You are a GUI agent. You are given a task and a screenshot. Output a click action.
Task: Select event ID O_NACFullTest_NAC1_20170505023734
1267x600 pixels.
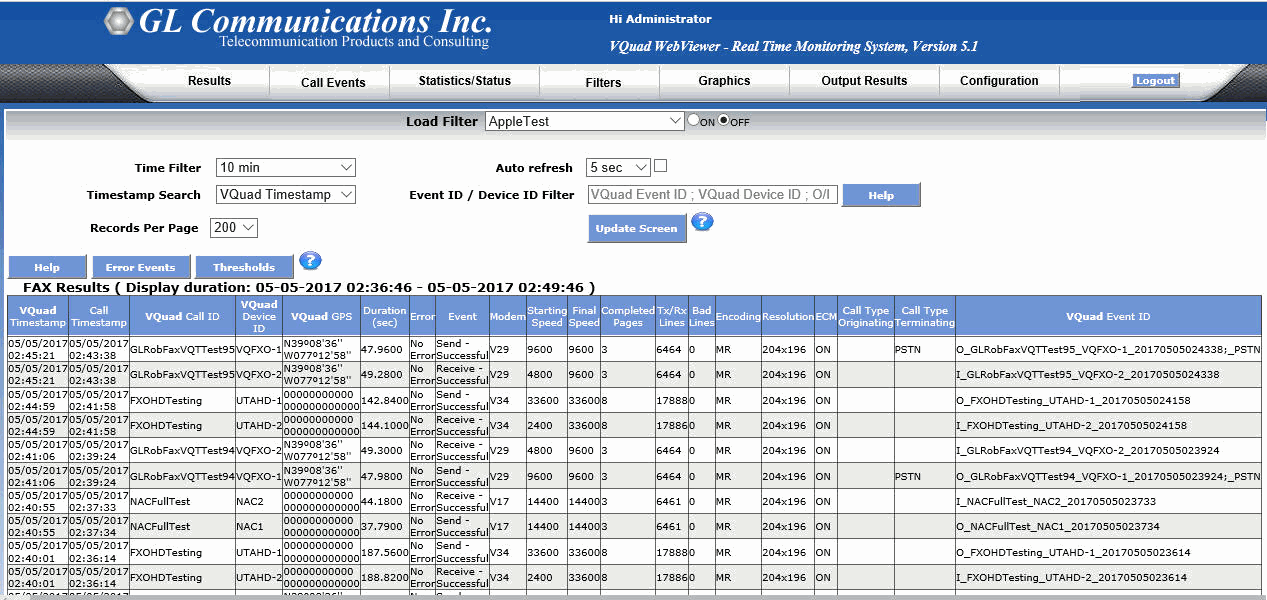[1057, 527]
